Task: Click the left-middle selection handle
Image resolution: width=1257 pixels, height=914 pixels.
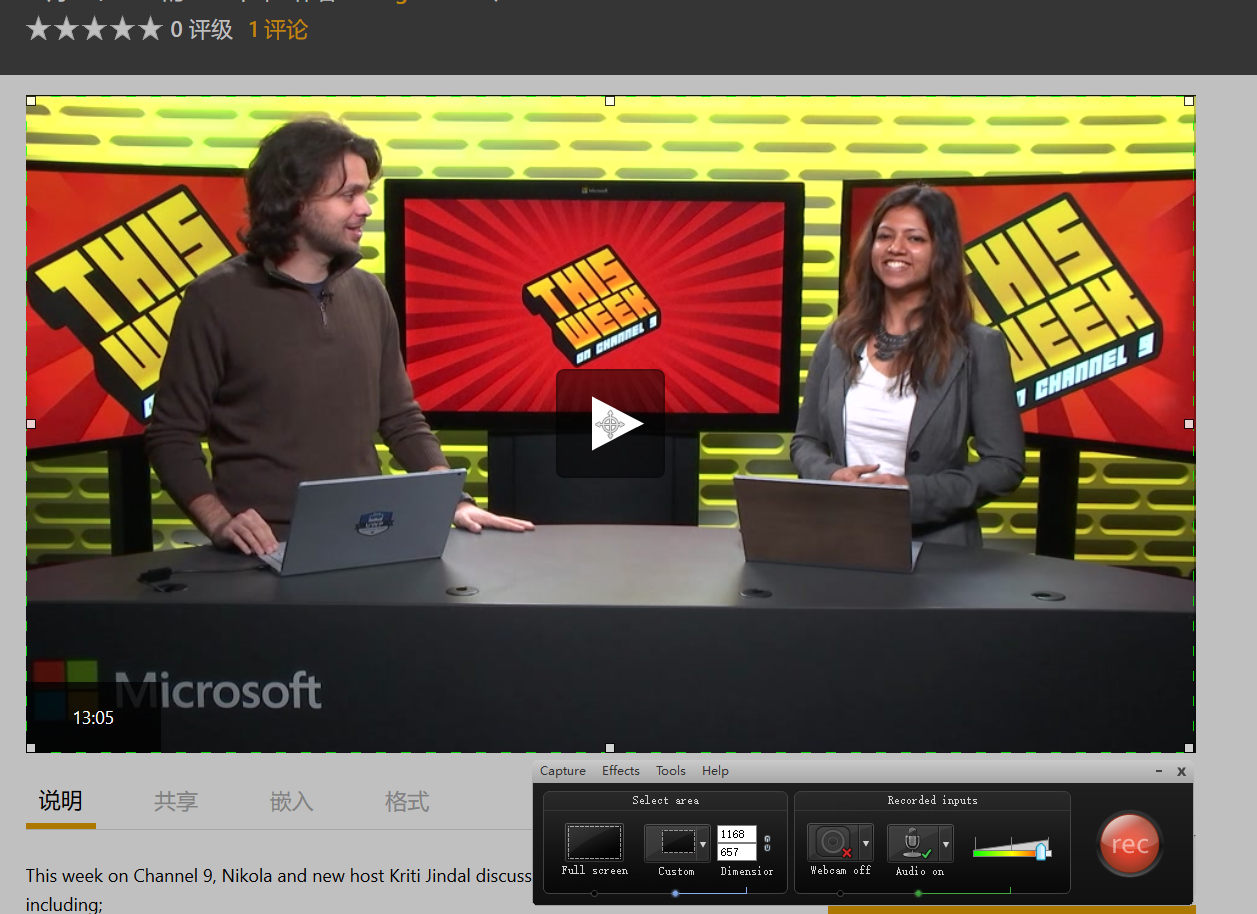Action: click(x=31, y=424)
